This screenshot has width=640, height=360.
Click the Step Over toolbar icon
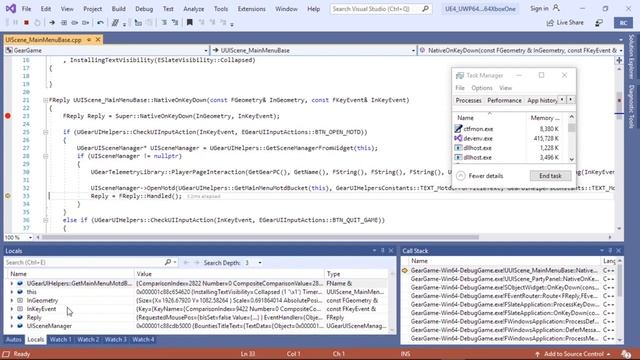[75, 23]
